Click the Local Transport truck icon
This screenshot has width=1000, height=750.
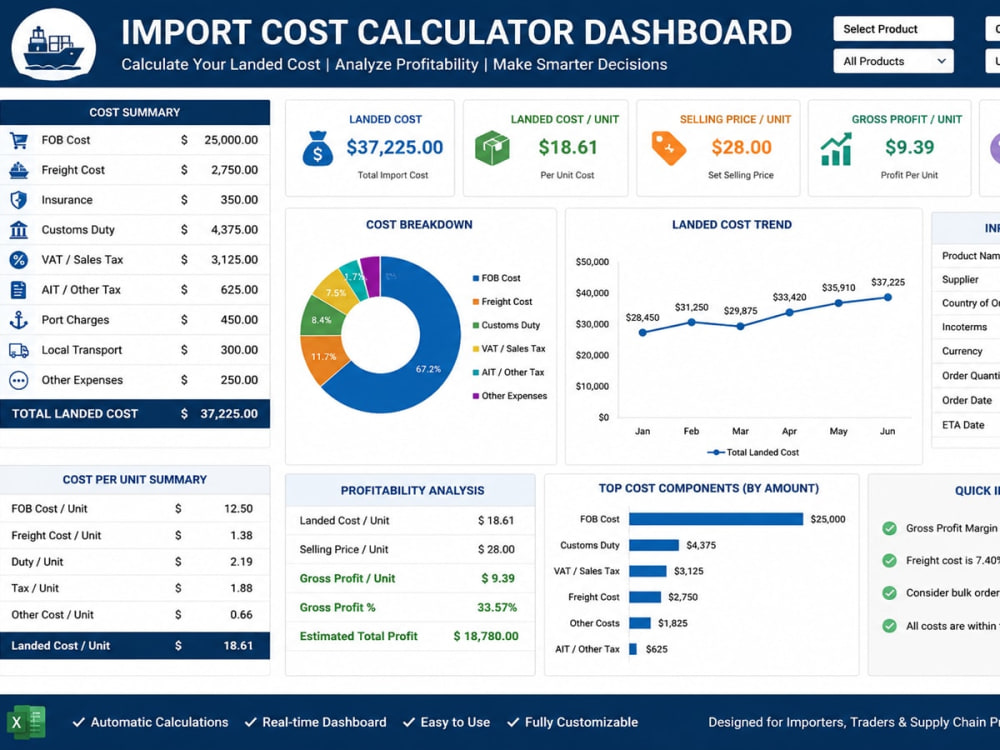(x=18, y=350)
